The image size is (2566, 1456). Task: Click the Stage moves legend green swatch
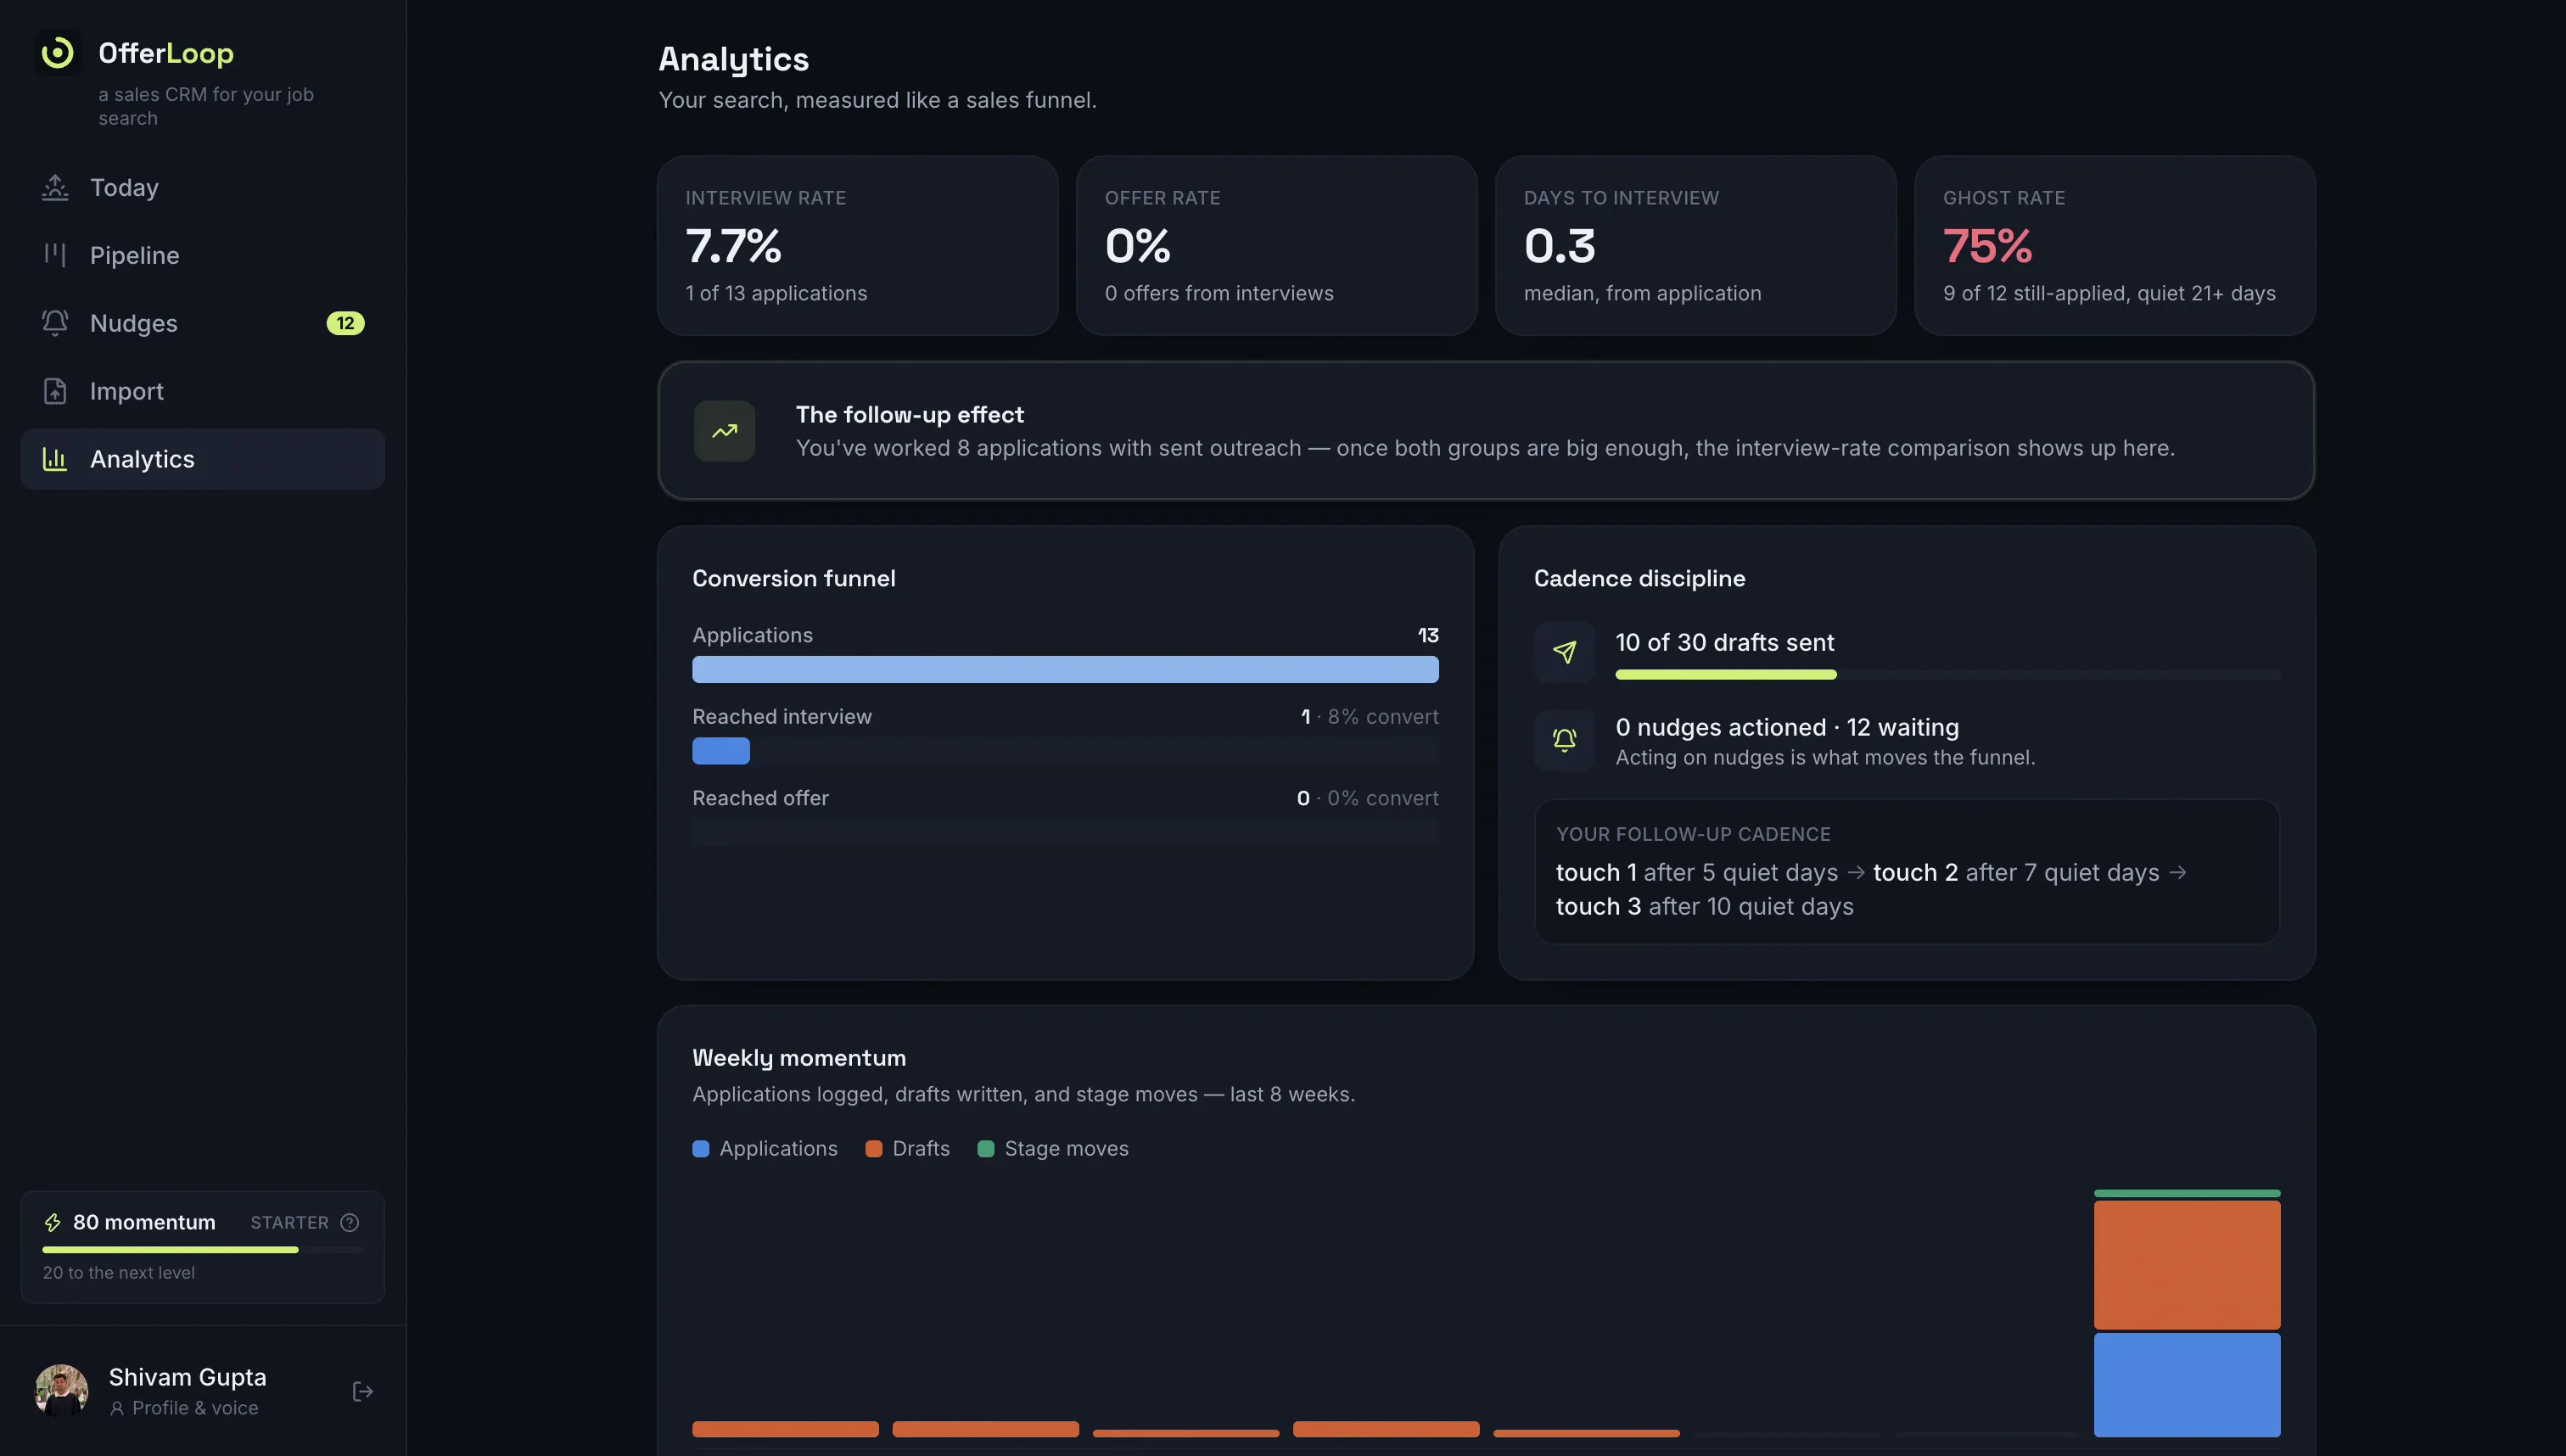point(986,1149)
